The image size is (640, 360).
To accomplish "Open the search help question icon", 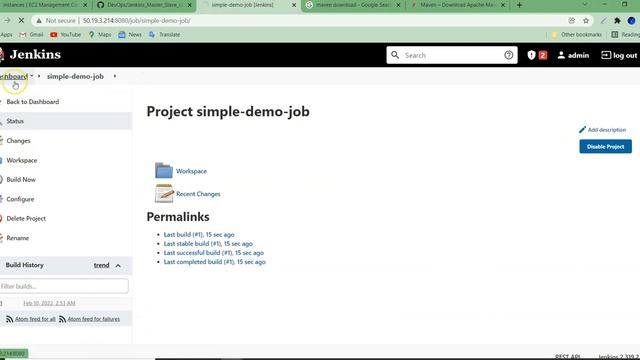I will coord(508,55).
